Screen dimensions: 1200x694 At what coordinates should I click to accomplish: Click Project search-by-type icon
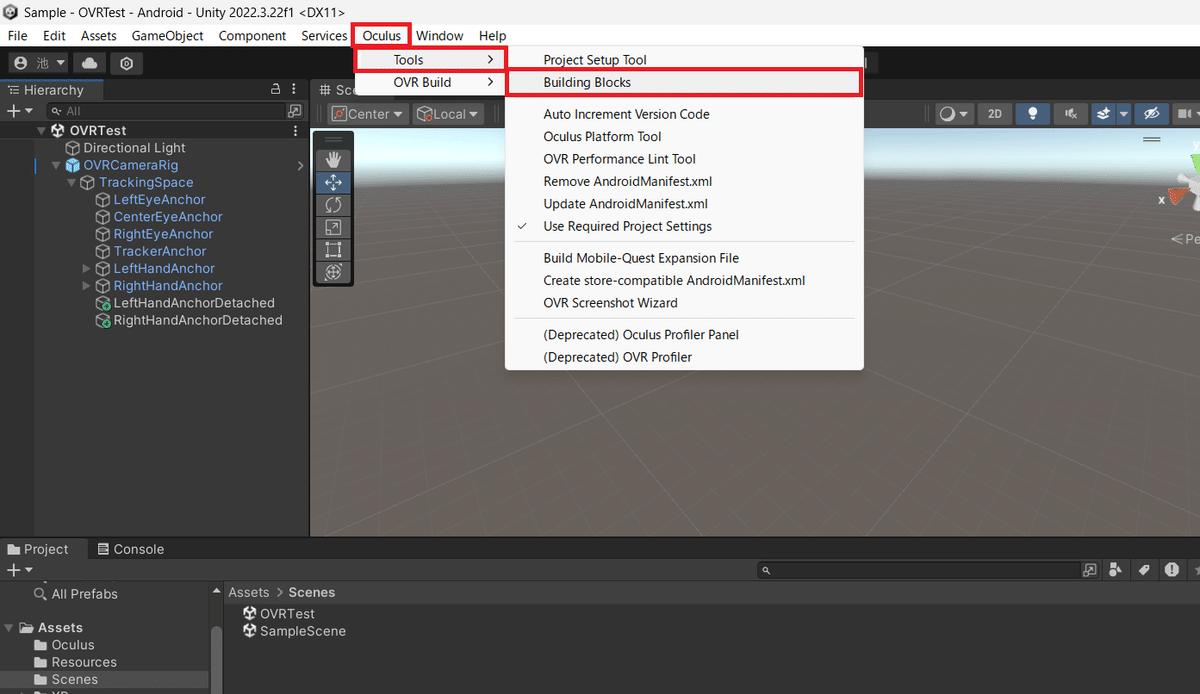click(1117, 570)
